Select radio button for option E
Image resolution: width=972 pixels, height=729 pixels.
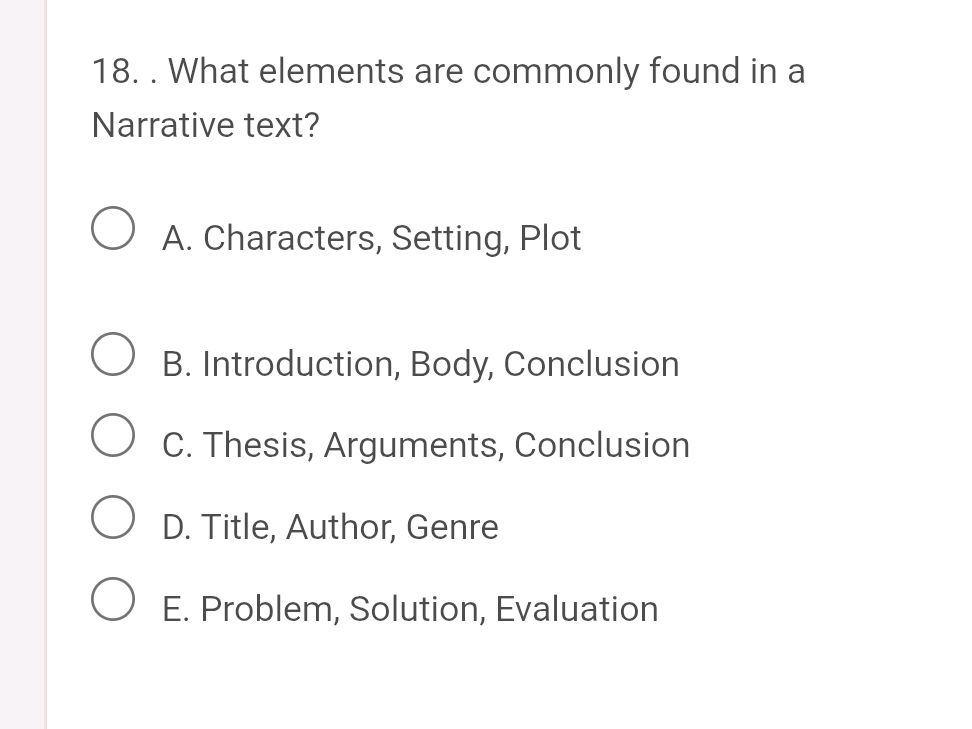[112, 598]
